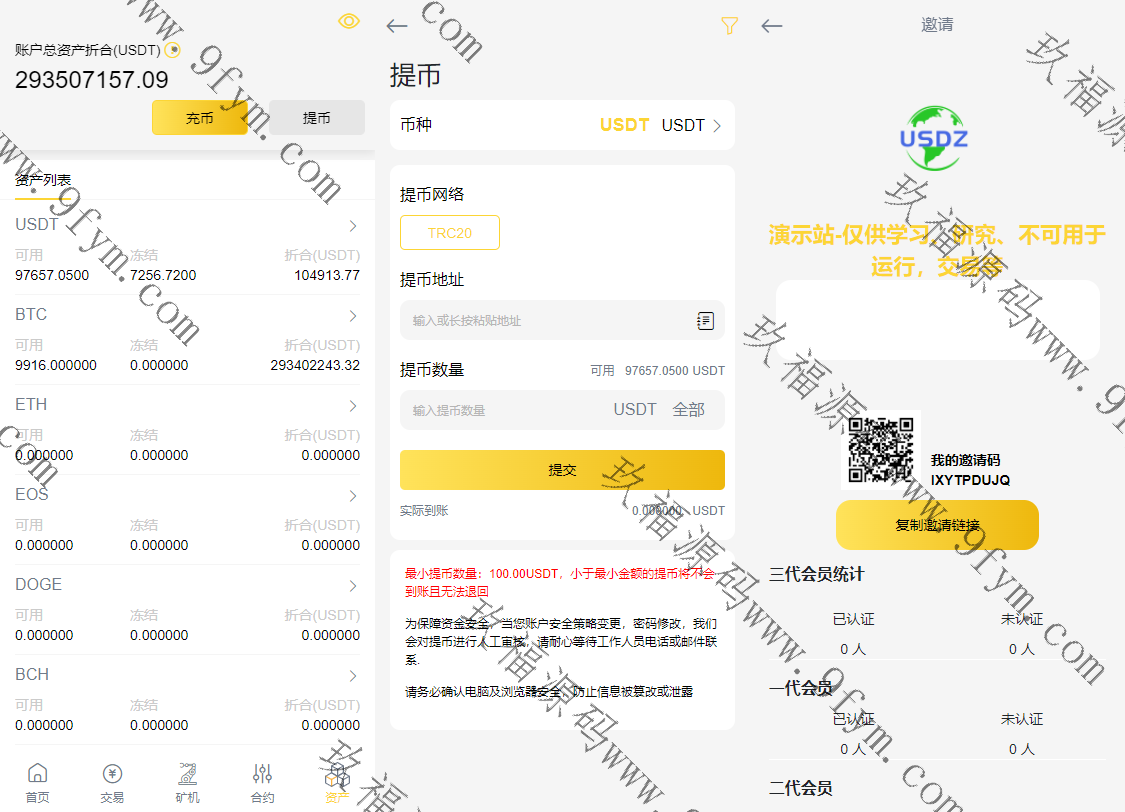The image size is (1125, 812).
Task: Expand the BTC asset details chevron
Action: pyautogui.click(x=353, y=316)
